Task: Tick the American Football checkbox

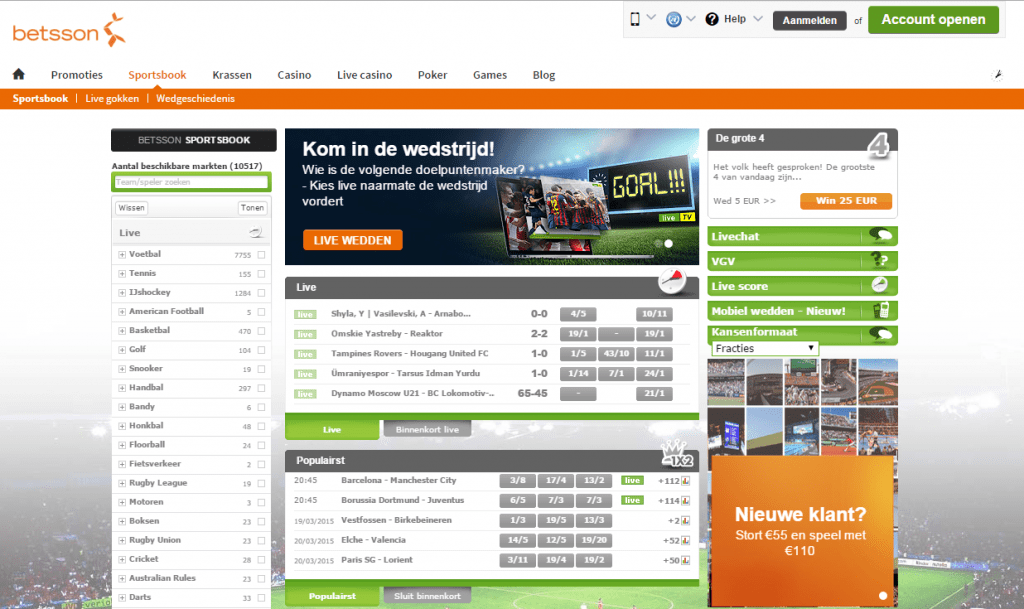Action: point(261,312)
